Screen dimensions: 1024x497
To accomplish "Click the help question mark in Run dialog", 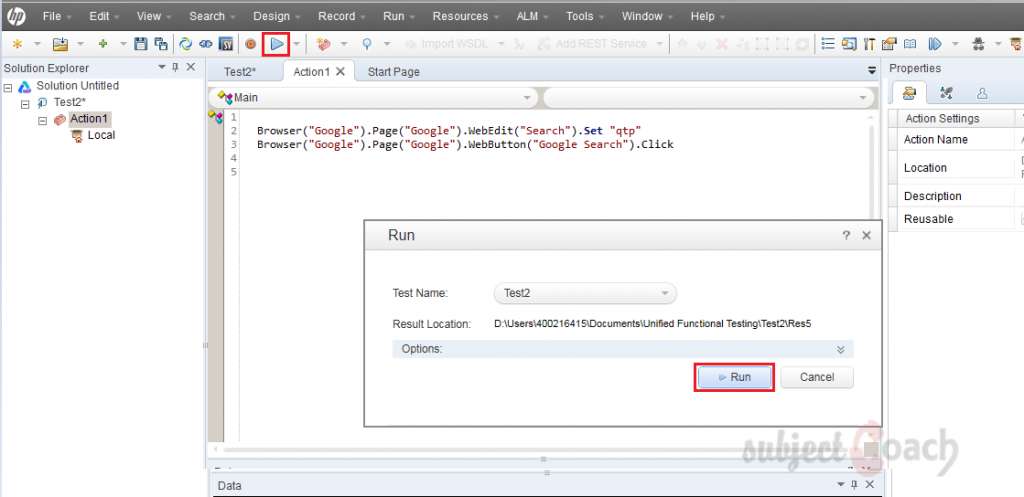I will pos(846,236).
